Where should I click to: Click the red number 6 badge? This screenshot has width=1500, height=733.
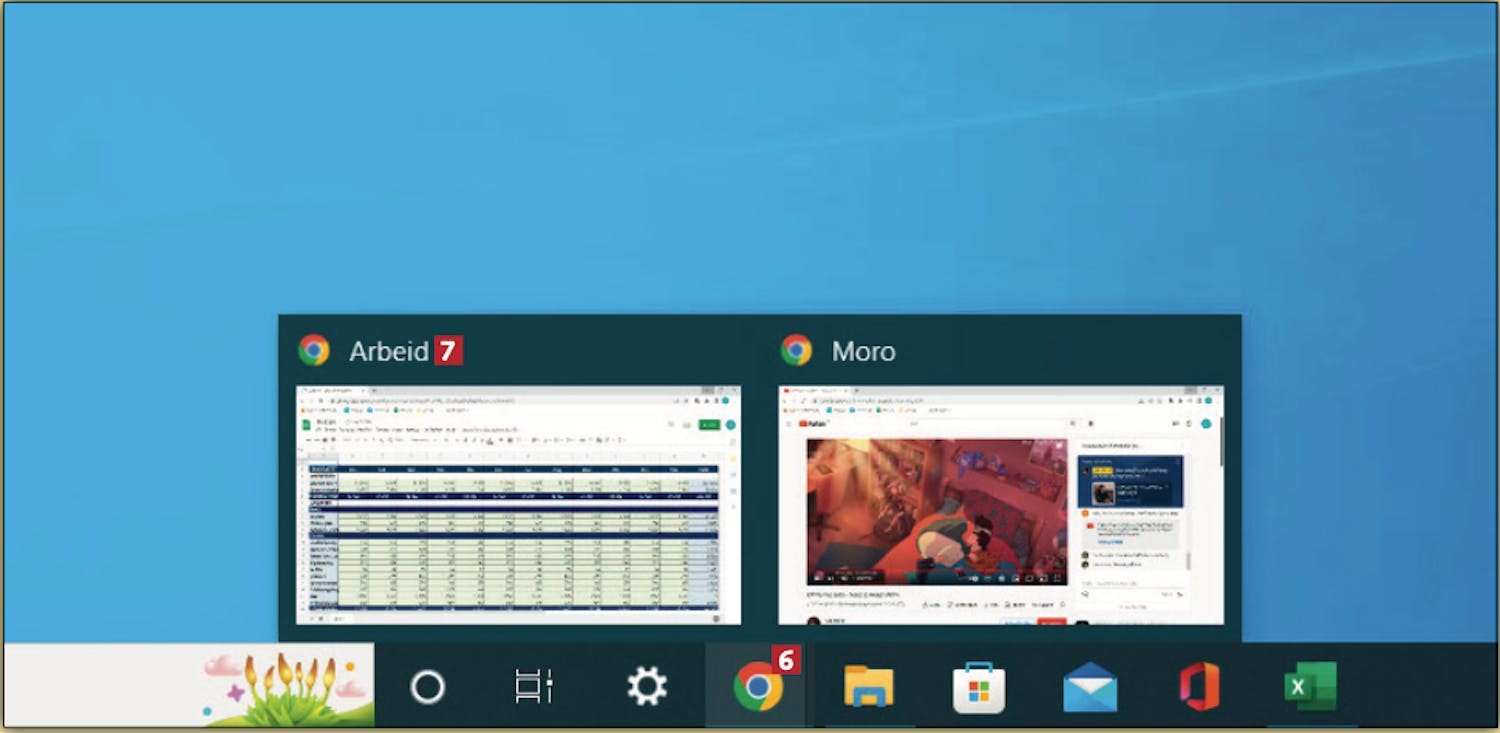click(786, 660)
